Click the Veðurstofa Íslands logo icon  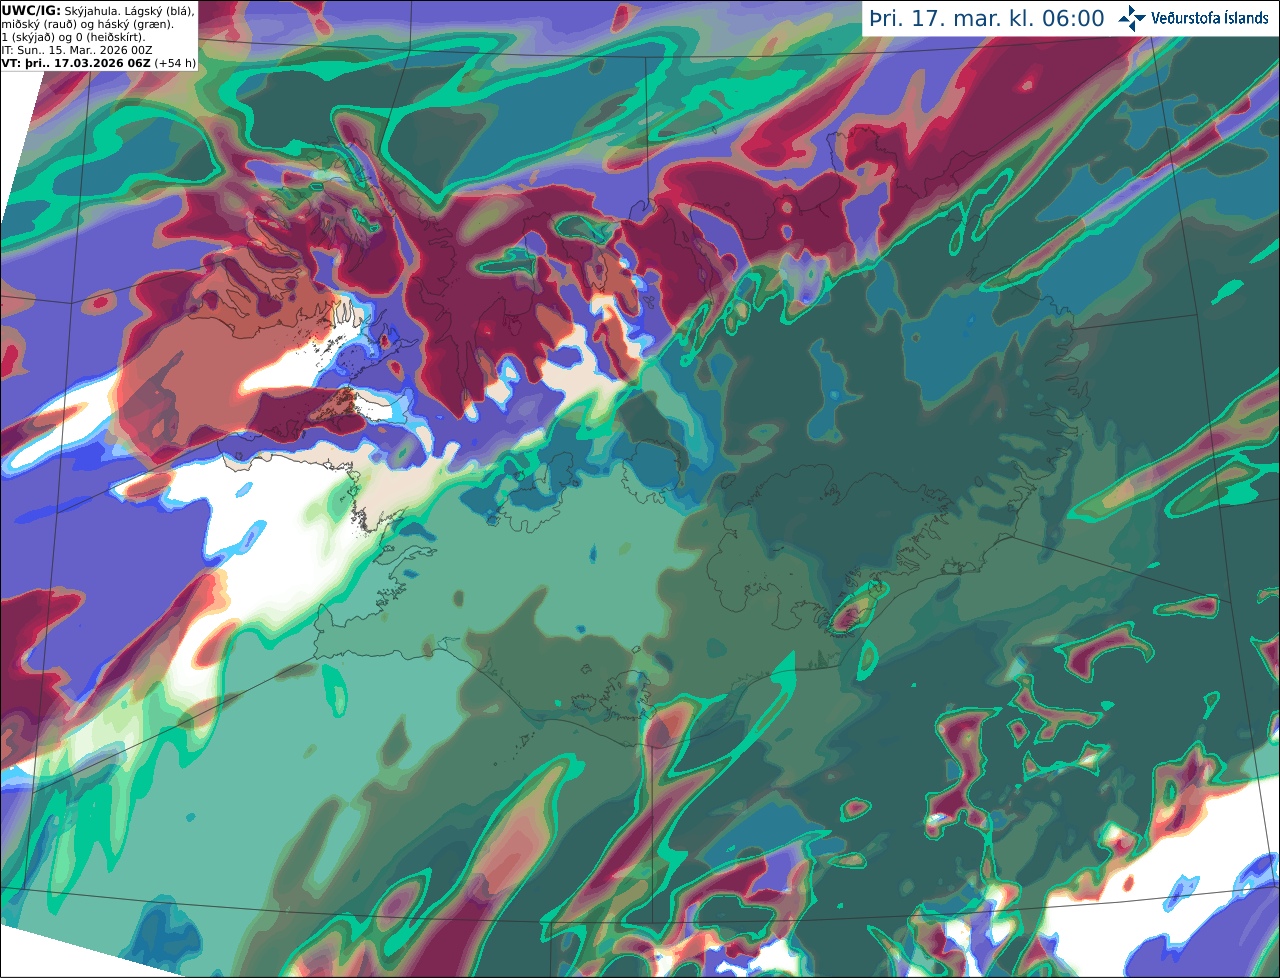tap(1132, 18)
